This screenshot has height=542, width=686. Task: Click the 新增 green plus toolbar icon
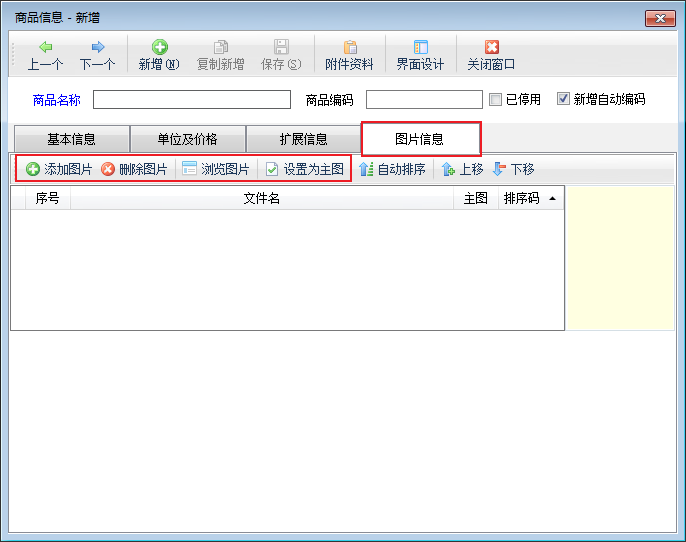(x=159, y=47)
